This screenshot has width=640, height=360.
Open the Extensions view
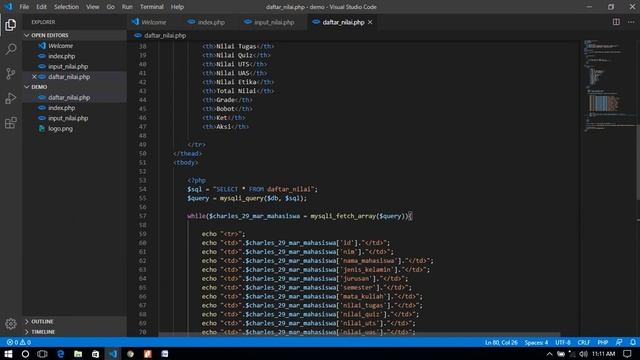[x=11, y=122]
